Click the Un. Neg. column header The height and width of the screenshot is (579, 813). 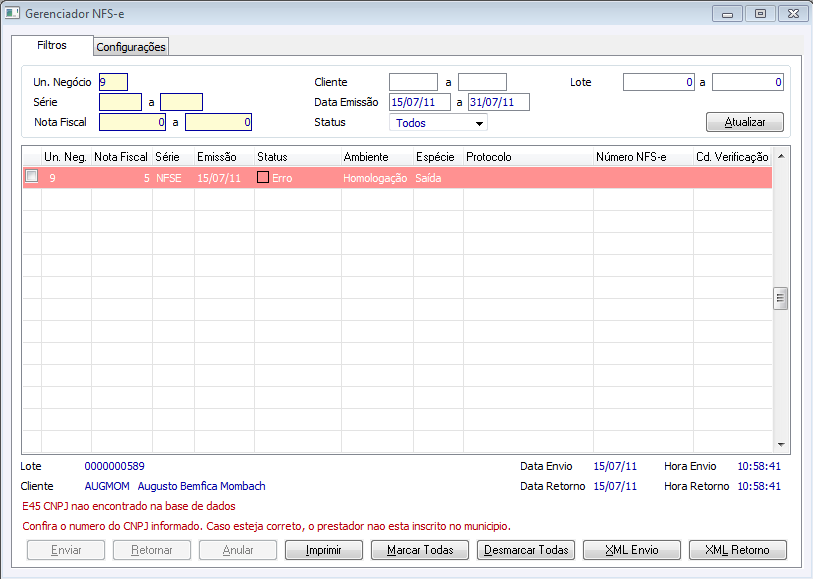[66, 157]
